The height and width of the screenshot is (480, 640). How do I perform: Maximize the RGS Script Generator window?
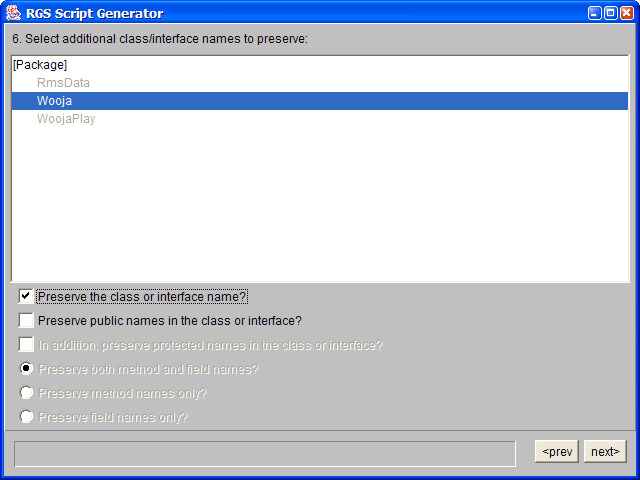tap(611, 13)
